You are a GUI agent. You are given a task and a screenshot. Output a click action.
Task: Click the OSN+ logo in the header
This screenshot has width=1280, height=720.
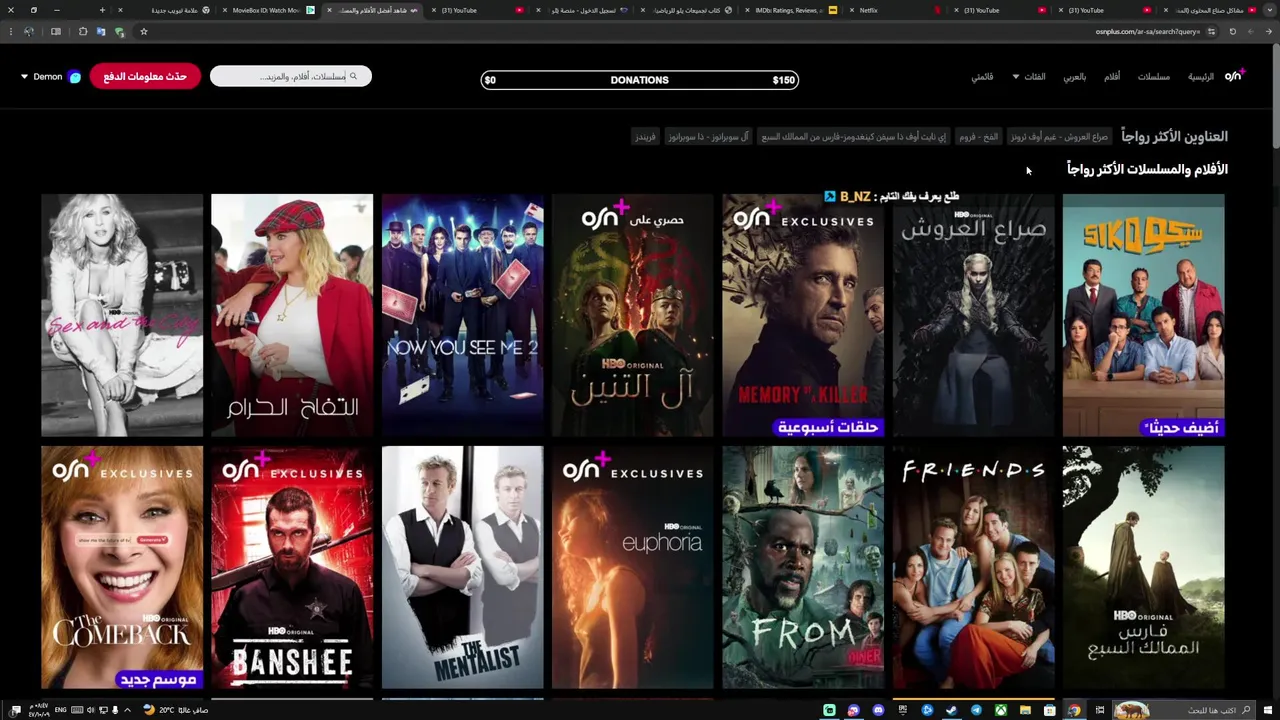(x=1234, y=76)
